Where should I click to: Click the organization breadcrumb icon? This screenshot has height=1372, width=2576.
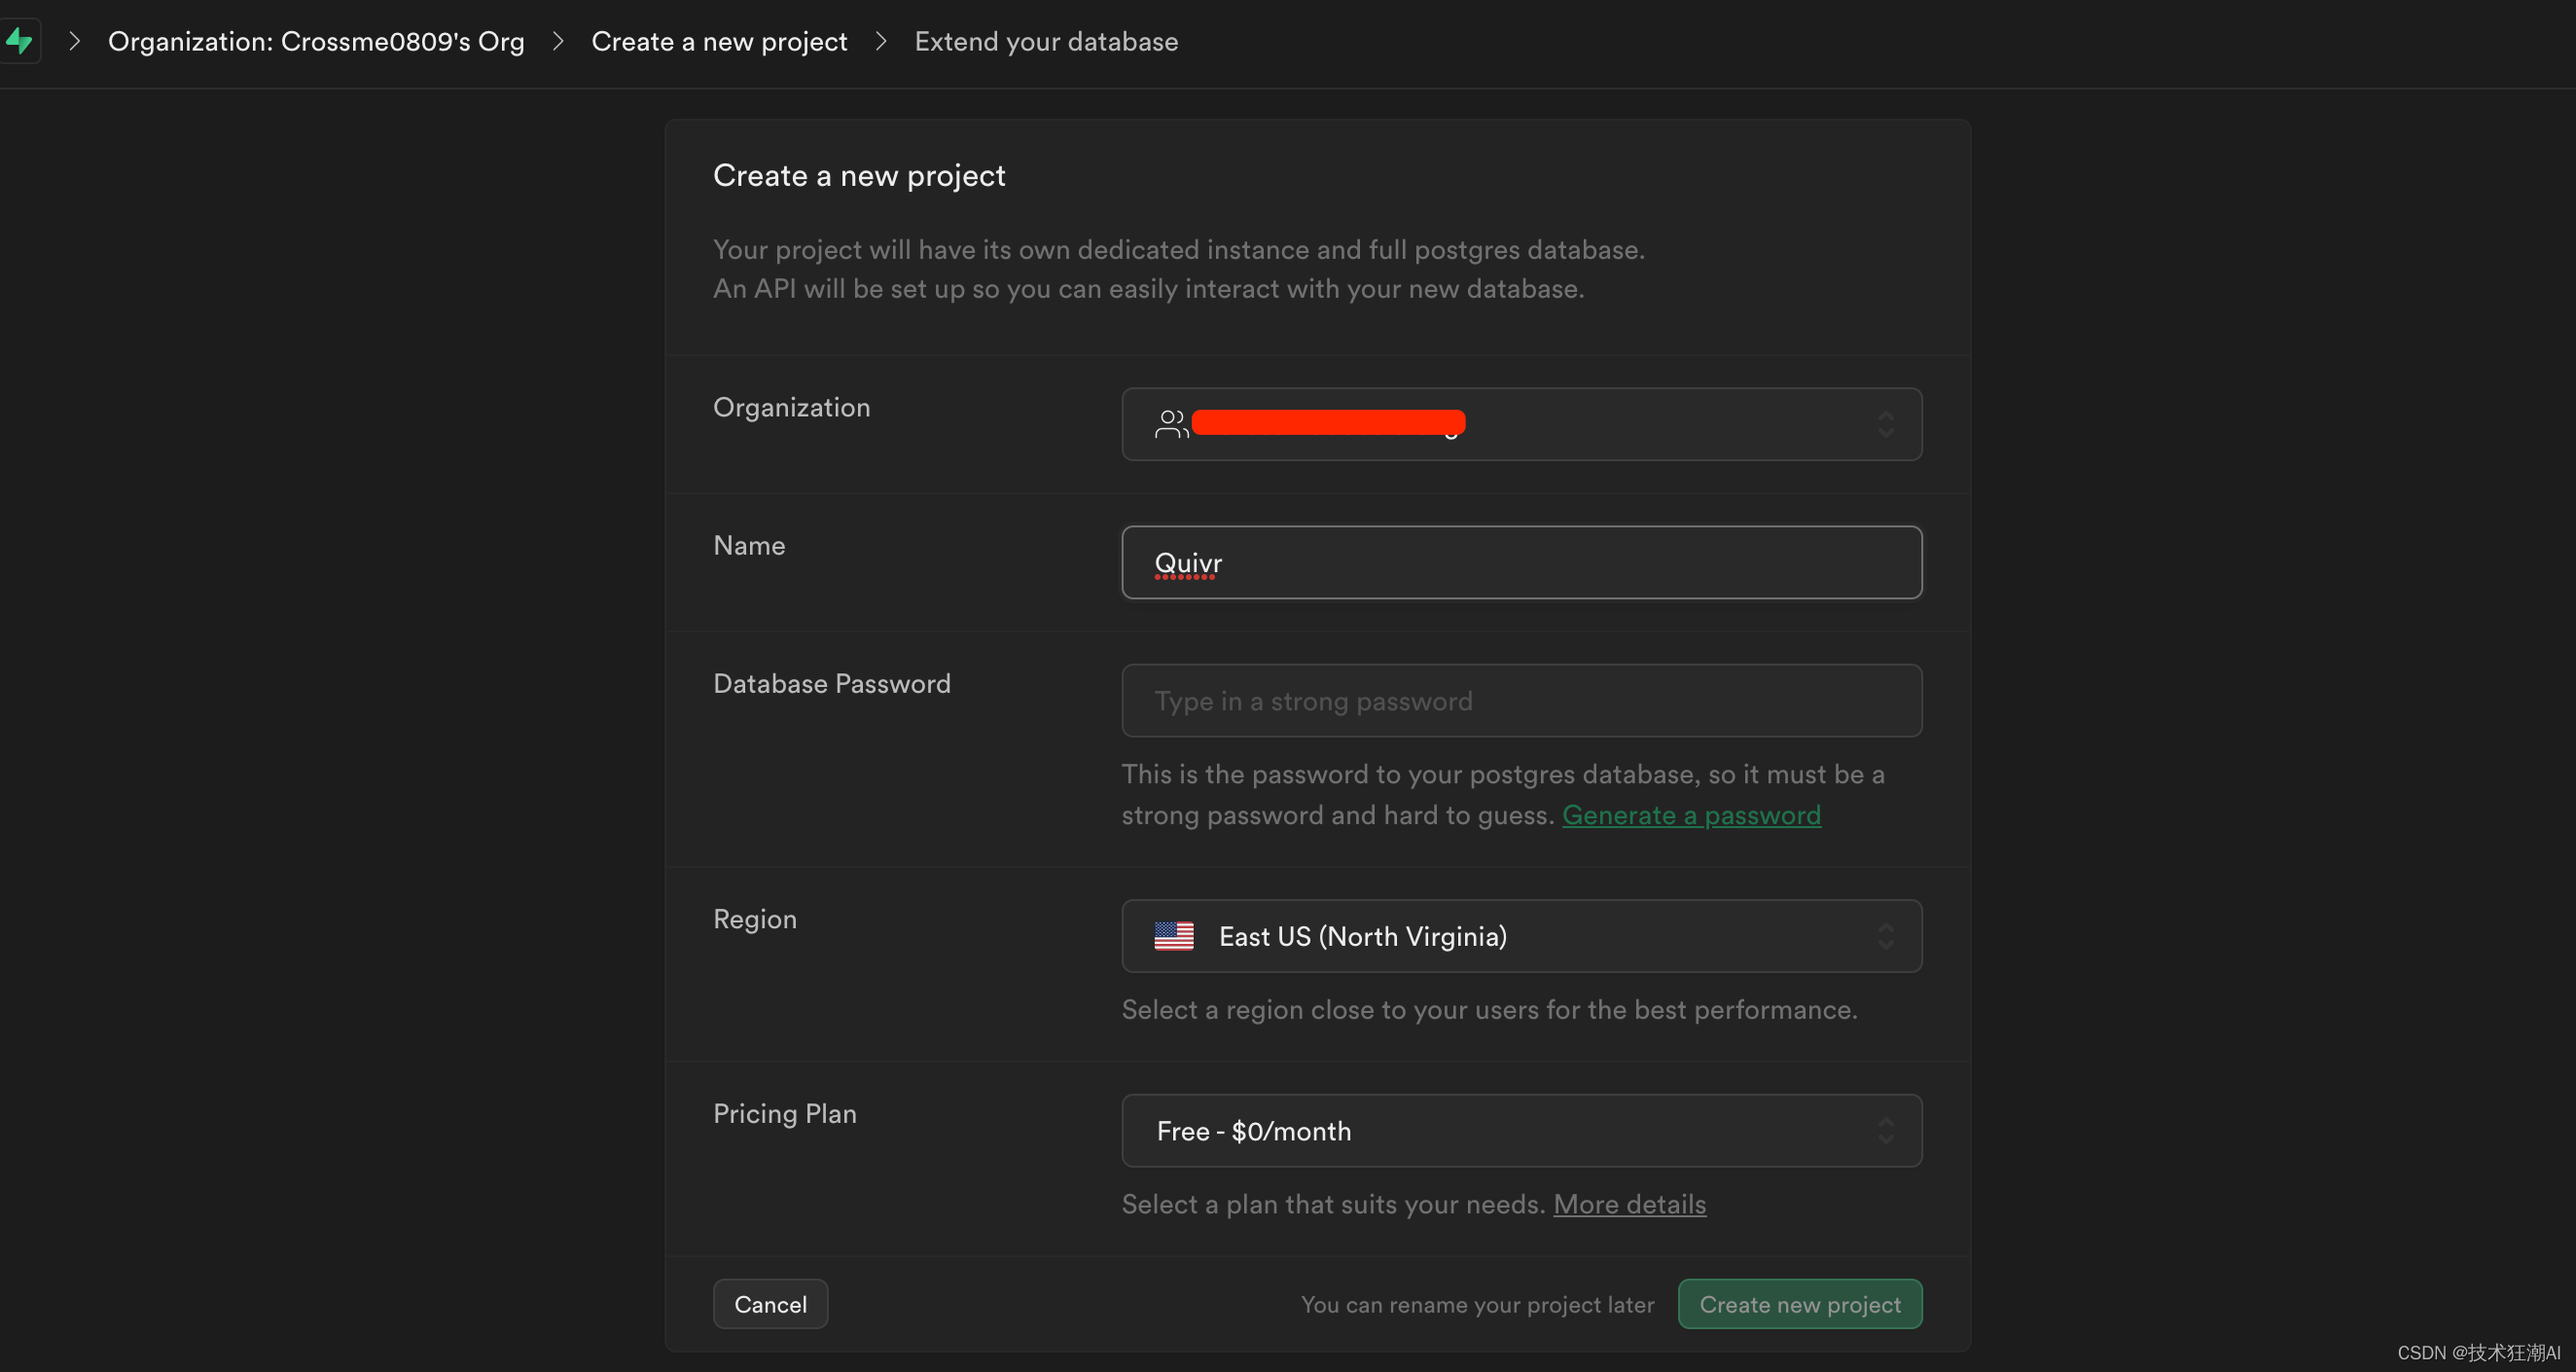point(24,41)
